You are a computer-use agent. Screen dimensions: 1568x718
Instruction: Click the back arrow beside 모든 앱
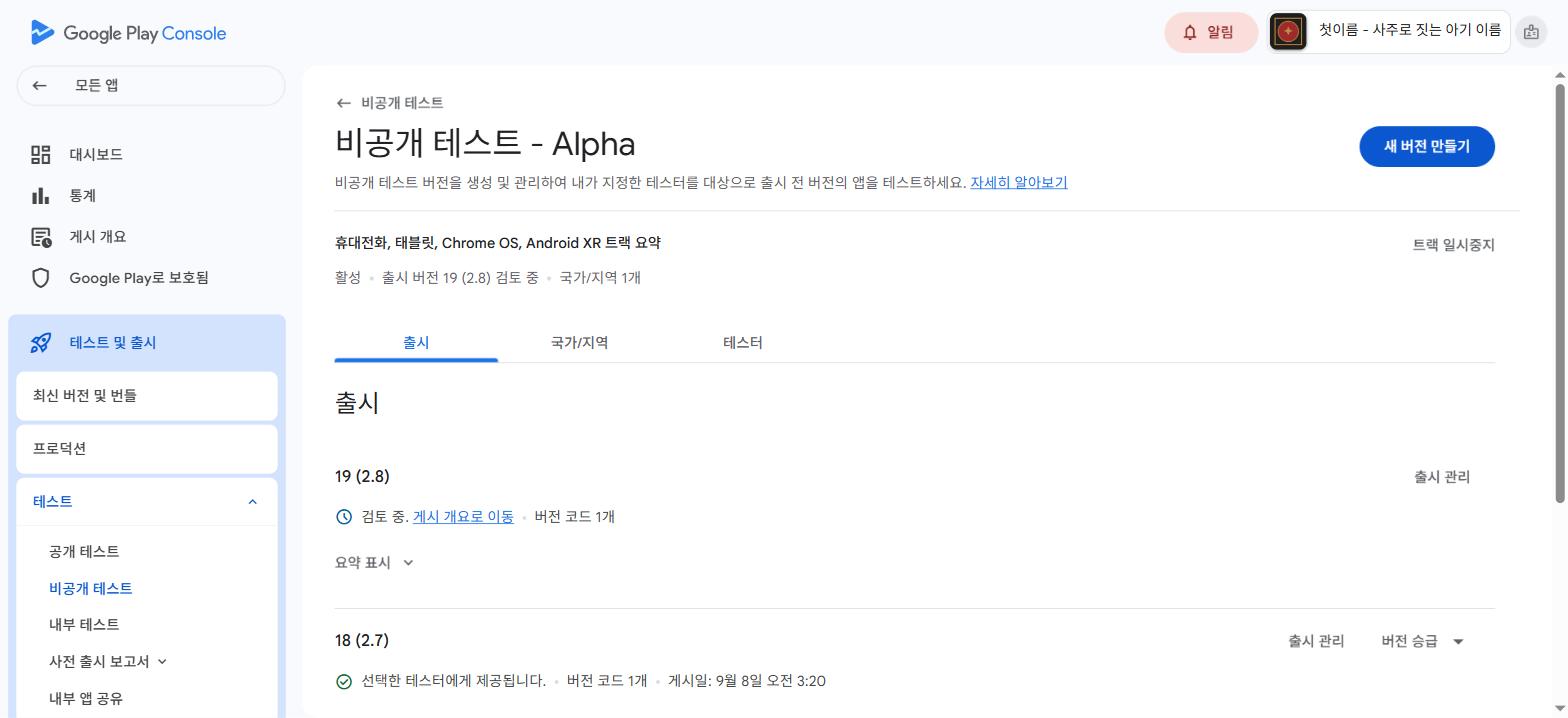(x=40, y=86)
